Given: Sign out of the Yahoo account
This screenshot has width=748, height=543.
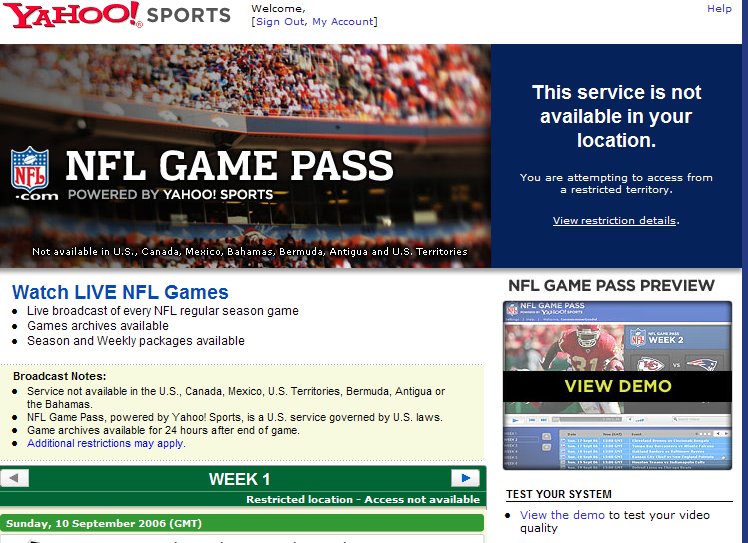Looking at the screenshot, I should [x=280, y=22].
